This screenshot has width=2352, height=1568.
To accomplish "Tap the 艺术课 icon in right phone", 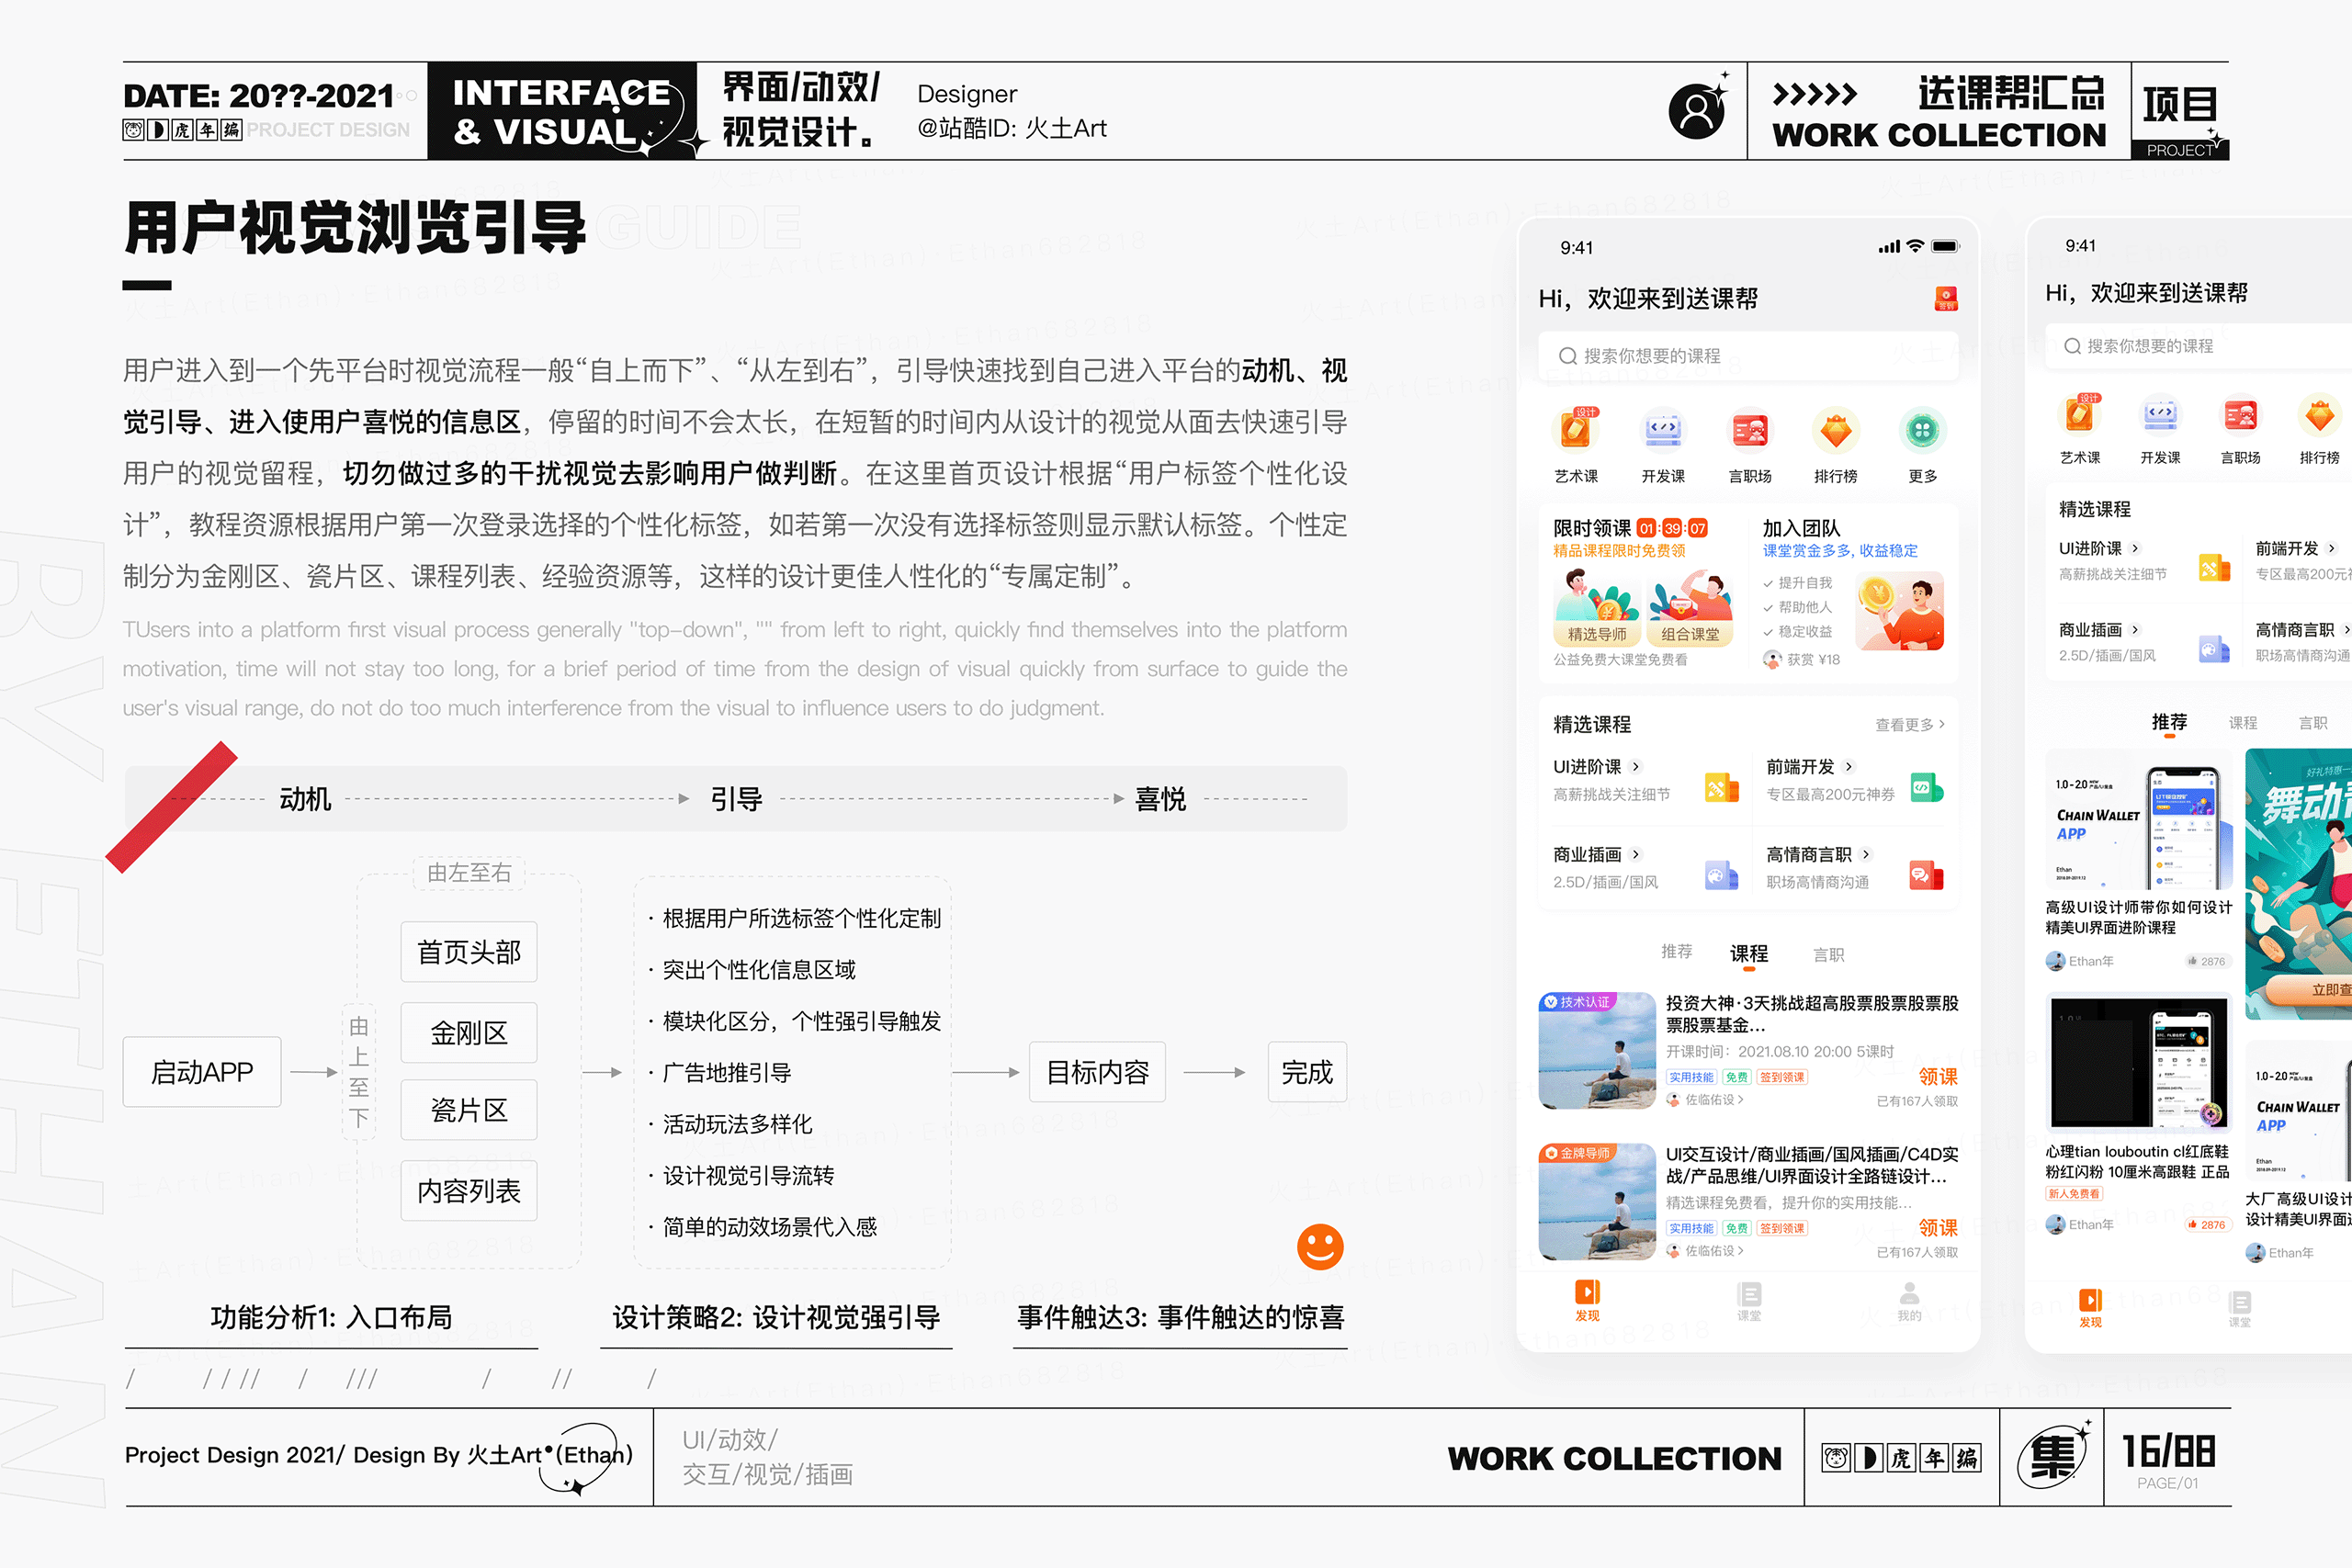I will (2080, 413).
